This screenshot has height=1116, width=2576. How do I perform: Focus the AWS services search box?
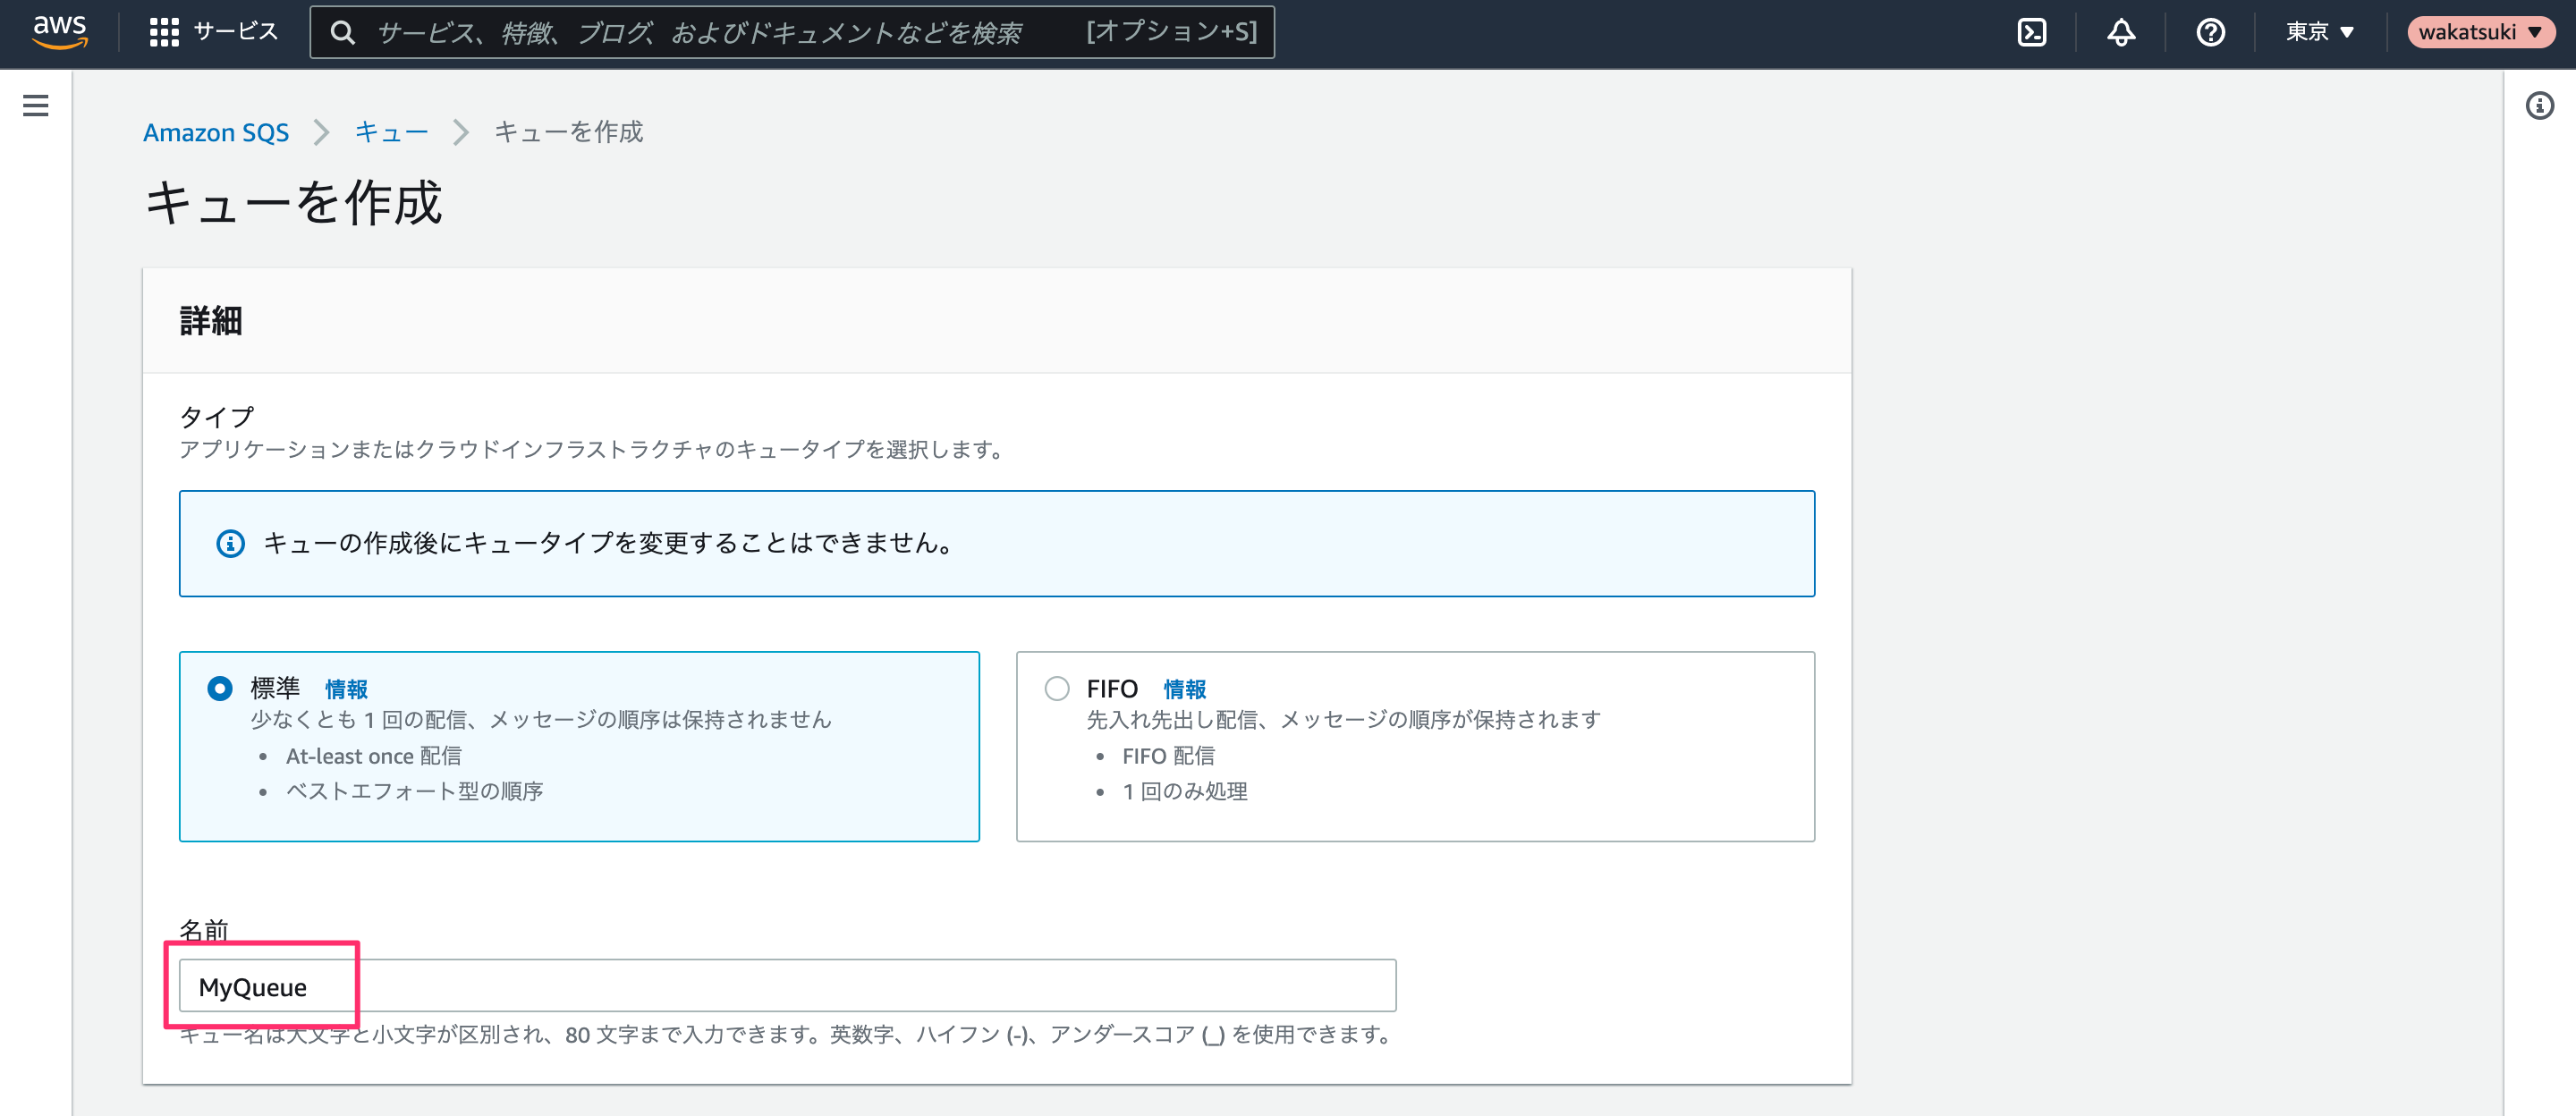792,32
